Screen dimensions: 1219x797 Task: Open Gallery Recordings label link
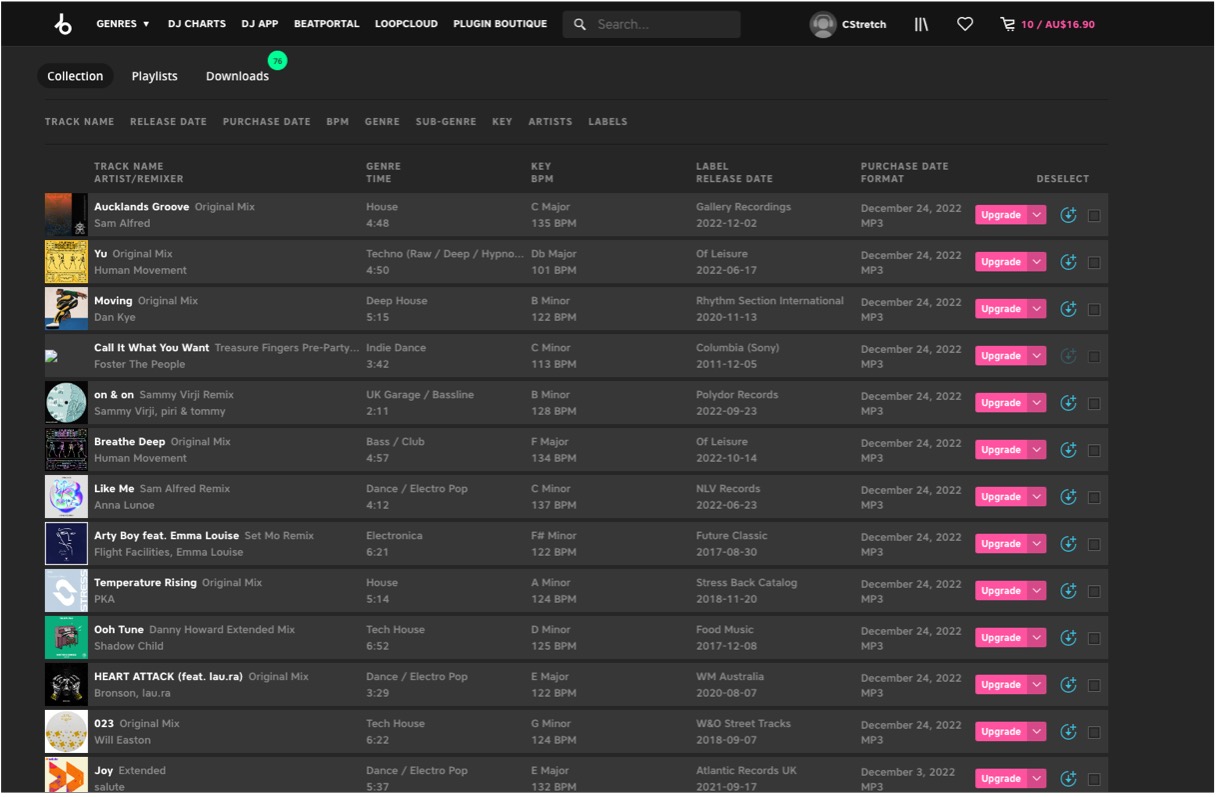coord(743,207)
